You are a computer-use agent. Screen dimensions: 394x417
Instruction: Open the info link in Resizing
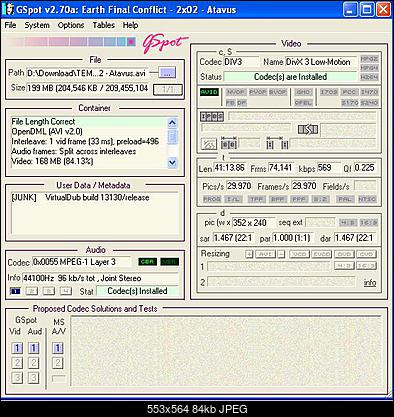(370, 283)
